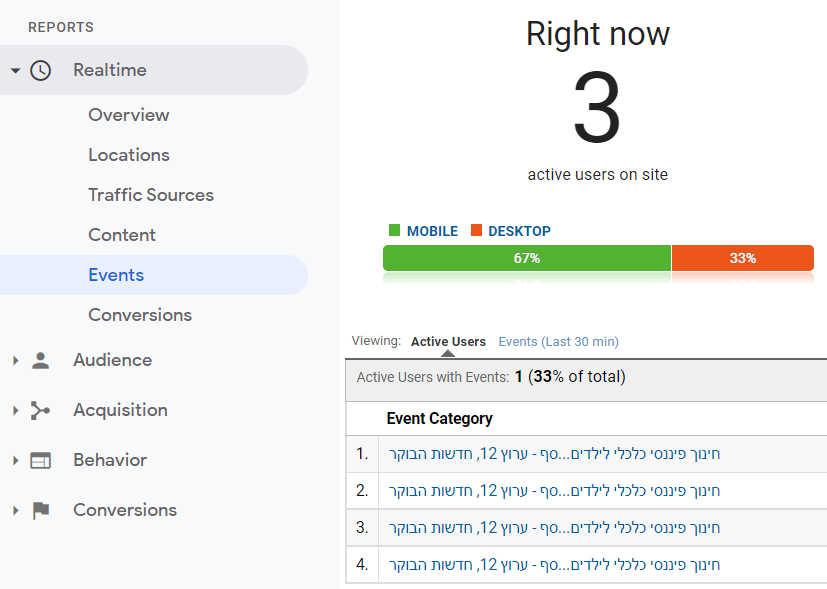Collapse the Realtime section arrow

tap(15, 70)
